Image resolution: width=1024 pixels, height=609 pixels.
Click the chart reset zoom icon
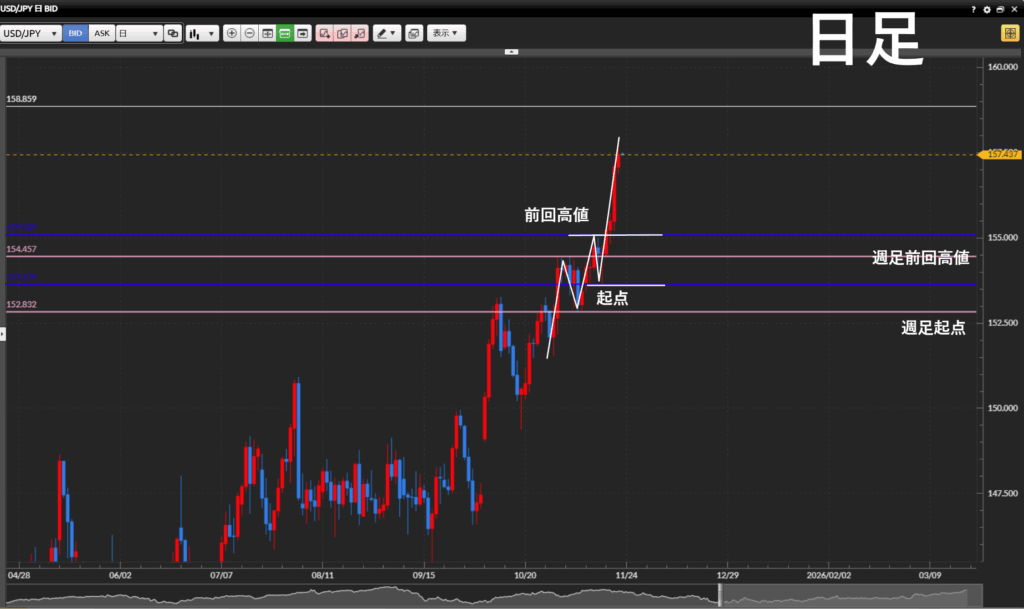click(267, 33)
